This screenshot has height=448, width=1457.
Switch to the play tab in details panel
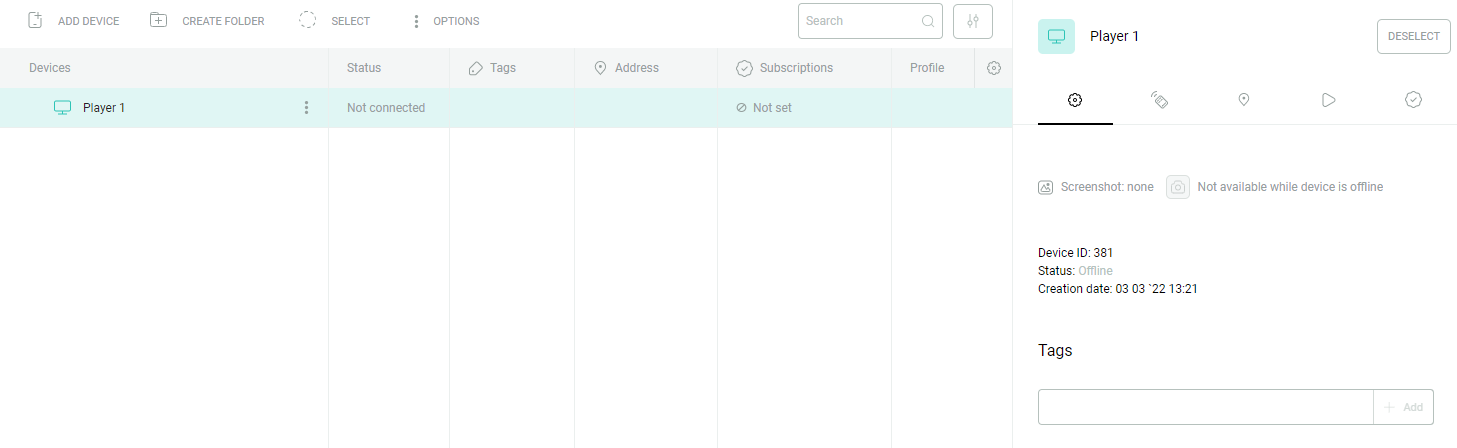pyautogui.click(x=1328, y=100)
